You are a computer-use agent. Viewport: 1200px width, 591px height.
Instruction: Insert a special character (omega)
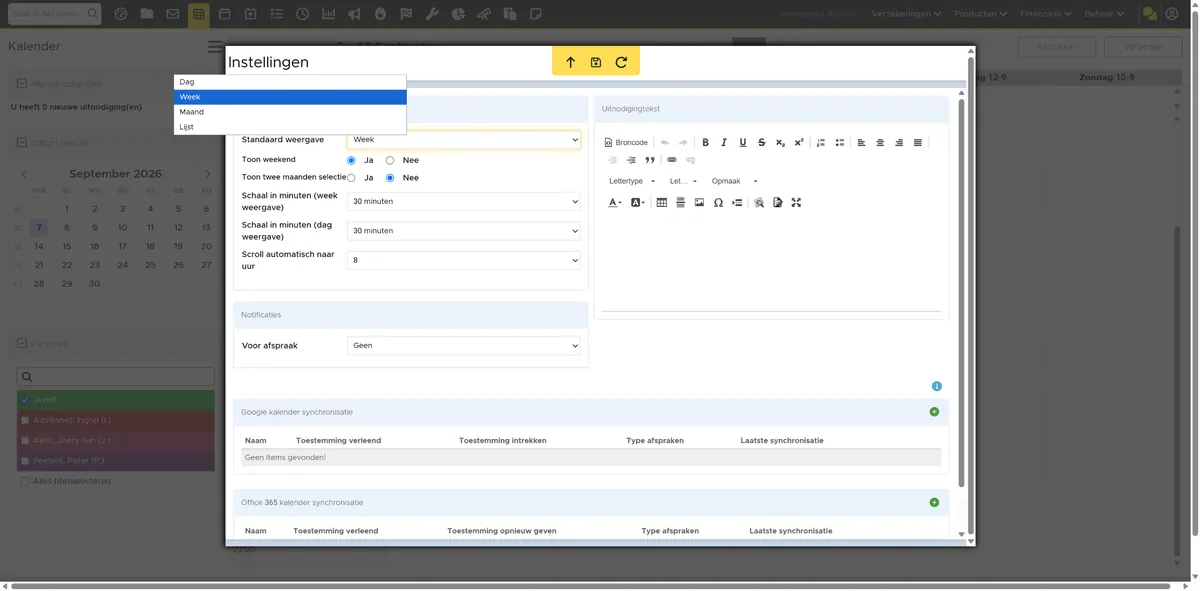(718, 203)
